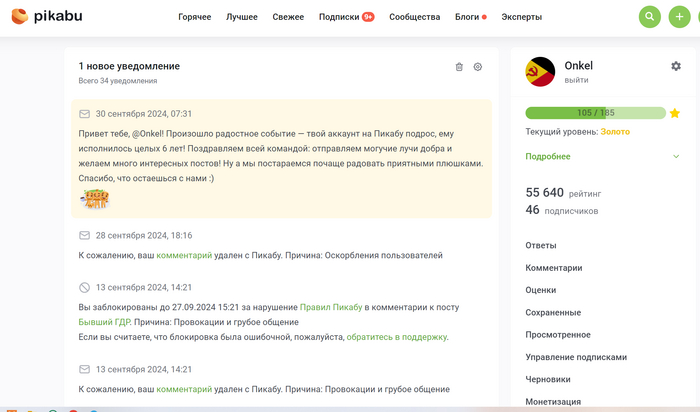
Task: Delete notifications with the trash icon
Action: pos(459,67)
